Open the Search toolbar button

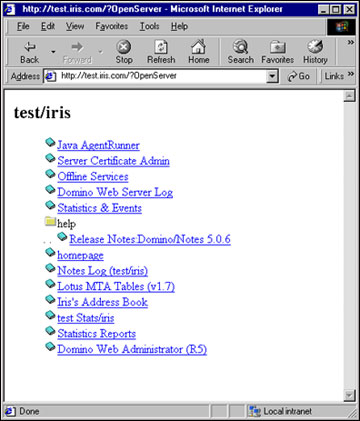[x=240, y=47]
